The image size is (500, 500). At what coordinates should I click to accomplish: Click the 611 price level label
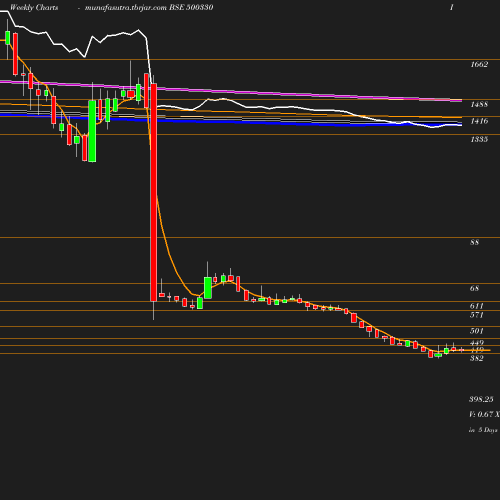(477, 306)
